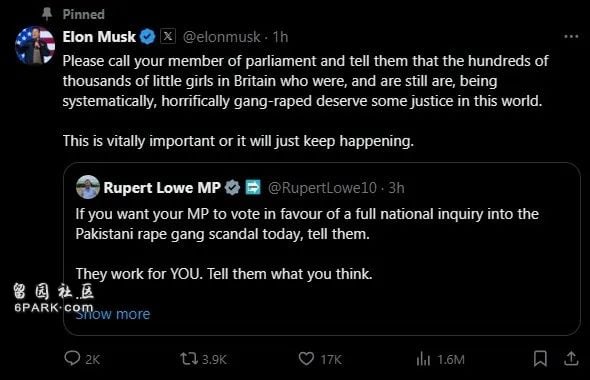This screenshot has height=380, width=590.
Task: Click Rupert Lowe's grey verified badge
Action: [232, 187]
